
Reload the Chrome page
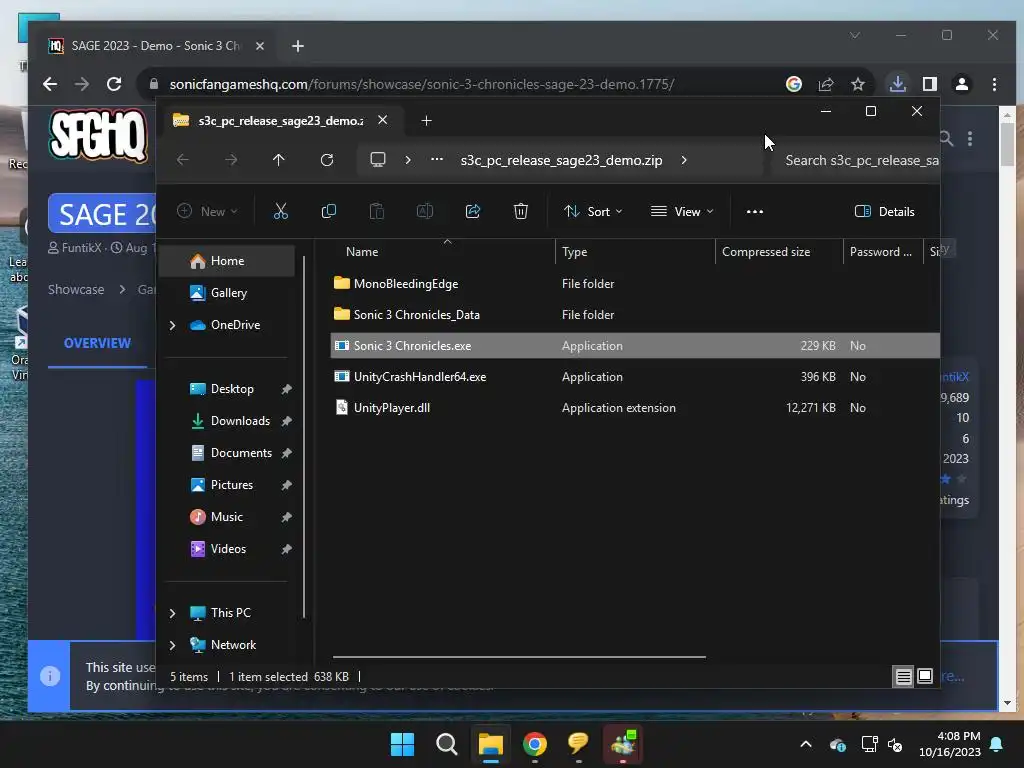[114, 84]
